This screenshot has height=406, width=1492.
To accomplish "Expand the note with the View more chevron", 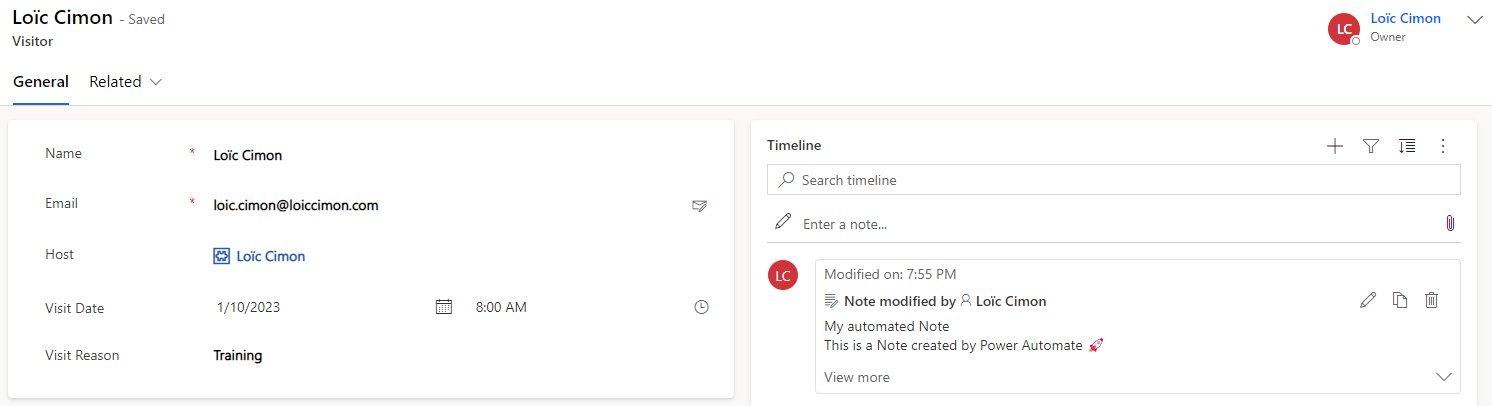I will point(1443,377).
